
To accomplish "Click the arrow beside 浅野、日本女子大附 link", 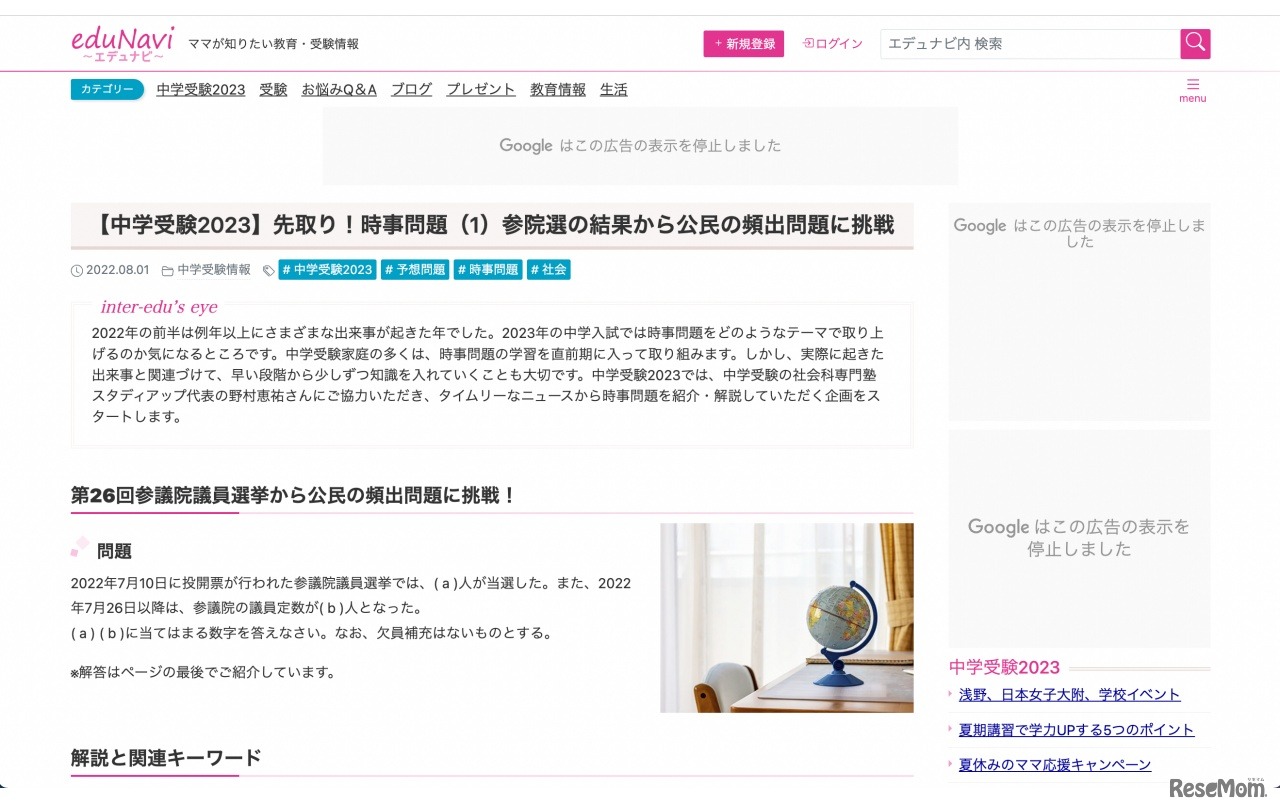I will point(950,695).
